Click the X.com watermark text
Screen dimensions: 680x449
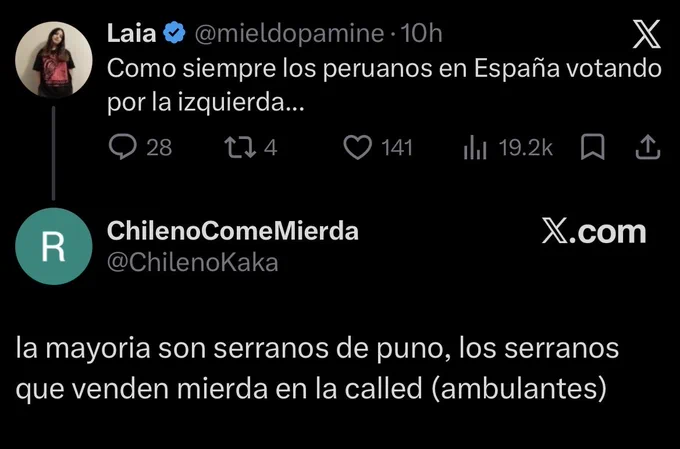point(594,232)
